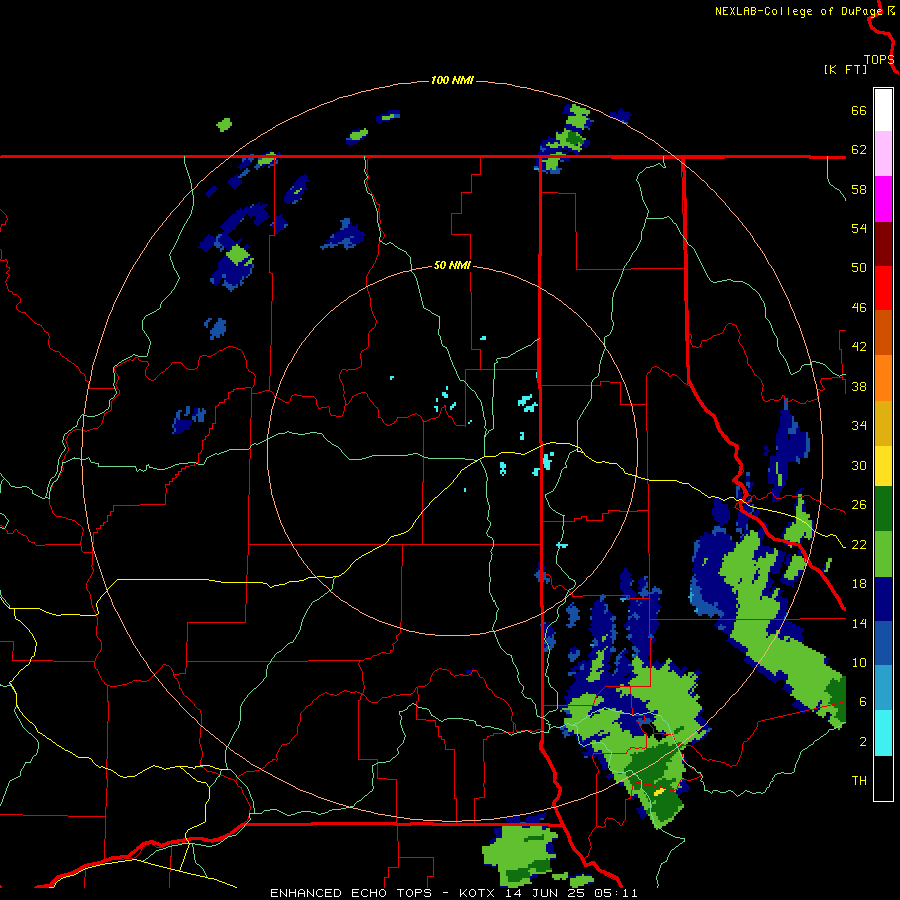900x900 pixels.
Task: Click the '30' scale value
Action: (859, 465)
